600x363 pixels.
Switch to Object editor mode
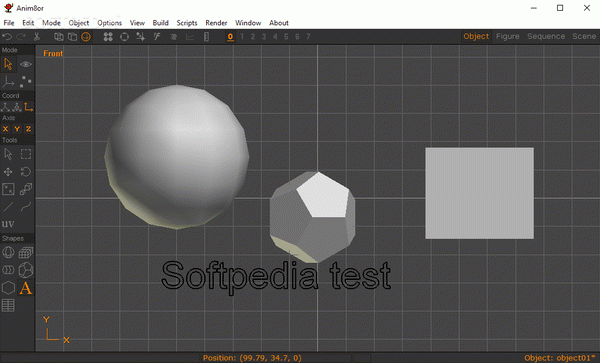click(476, 36)
